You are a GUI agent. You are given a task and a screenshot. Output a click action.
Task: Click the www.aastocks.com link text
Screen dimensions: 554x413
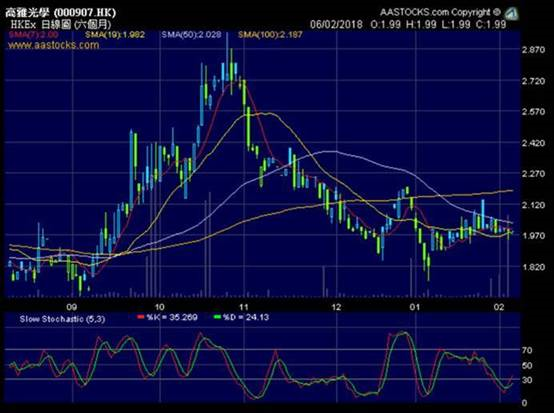point(54,45)
